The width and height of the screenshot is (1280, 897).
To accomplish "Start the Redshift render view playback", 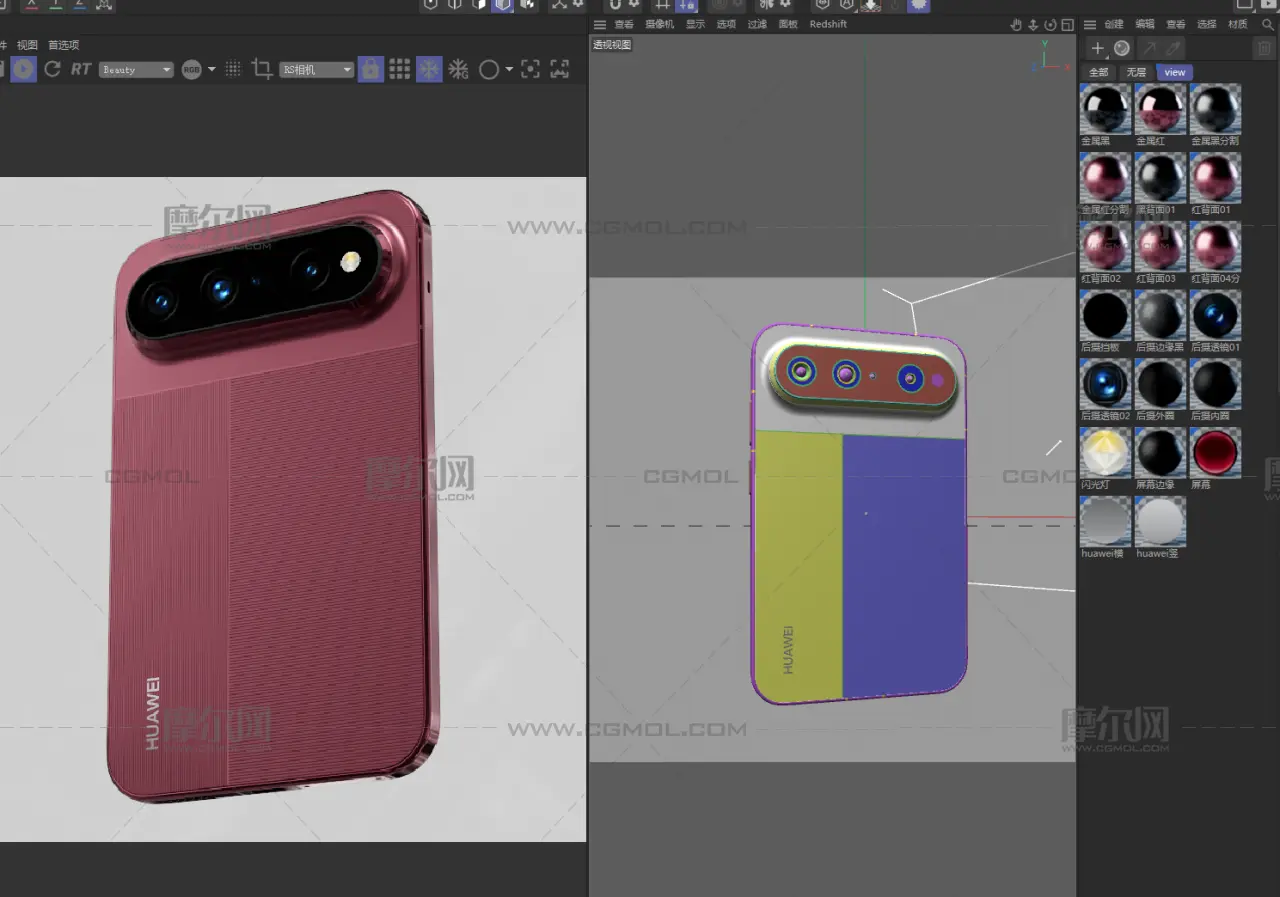I will click(x=24, y=69).
